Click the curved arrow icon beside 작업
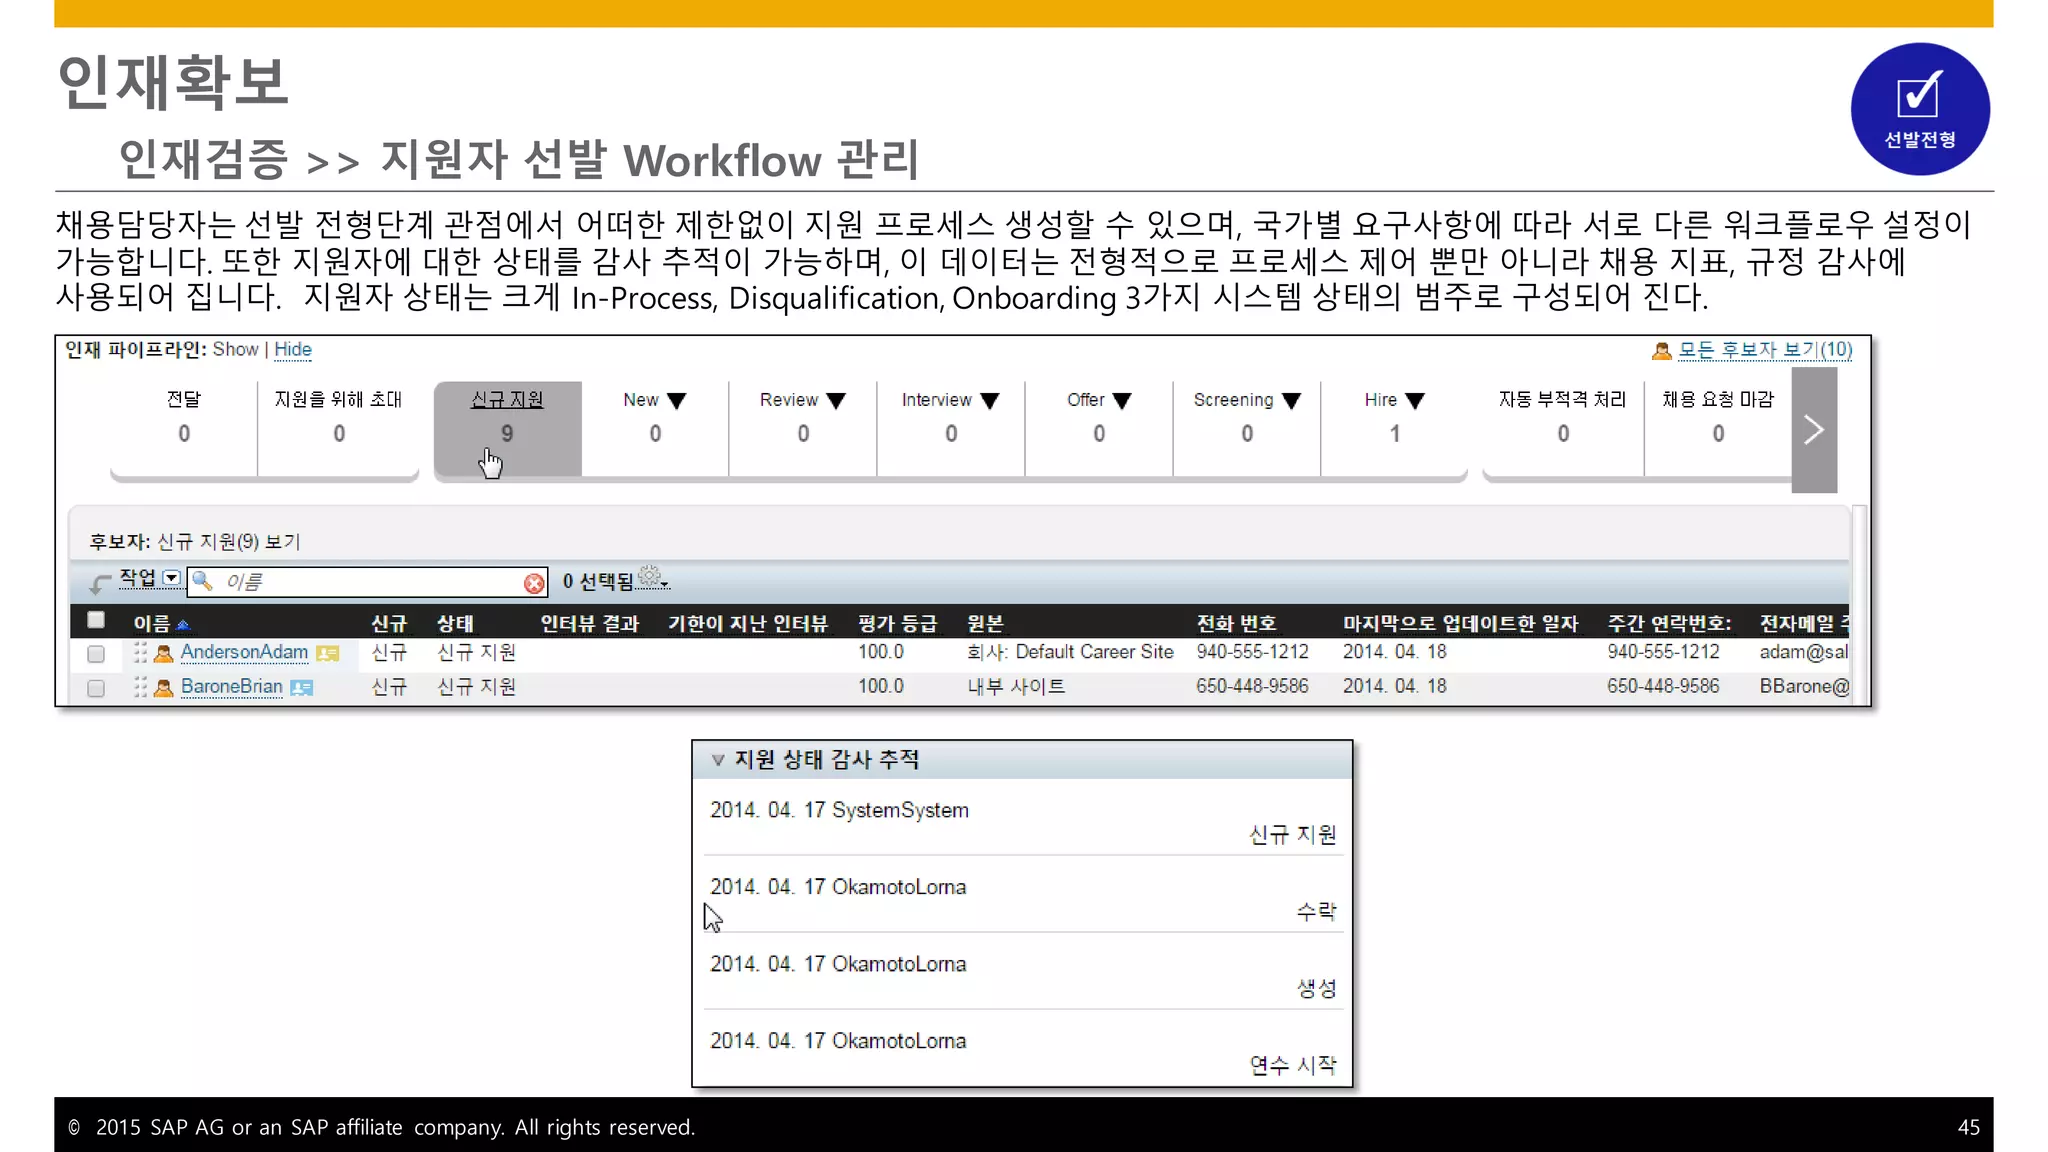Screen dimensions: 2048x1152 click(100, 583)
